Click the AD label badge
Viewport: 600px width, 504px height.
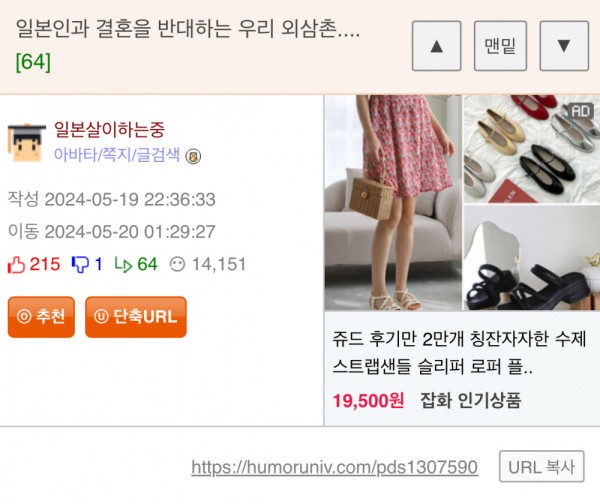[x=580, y=111]
